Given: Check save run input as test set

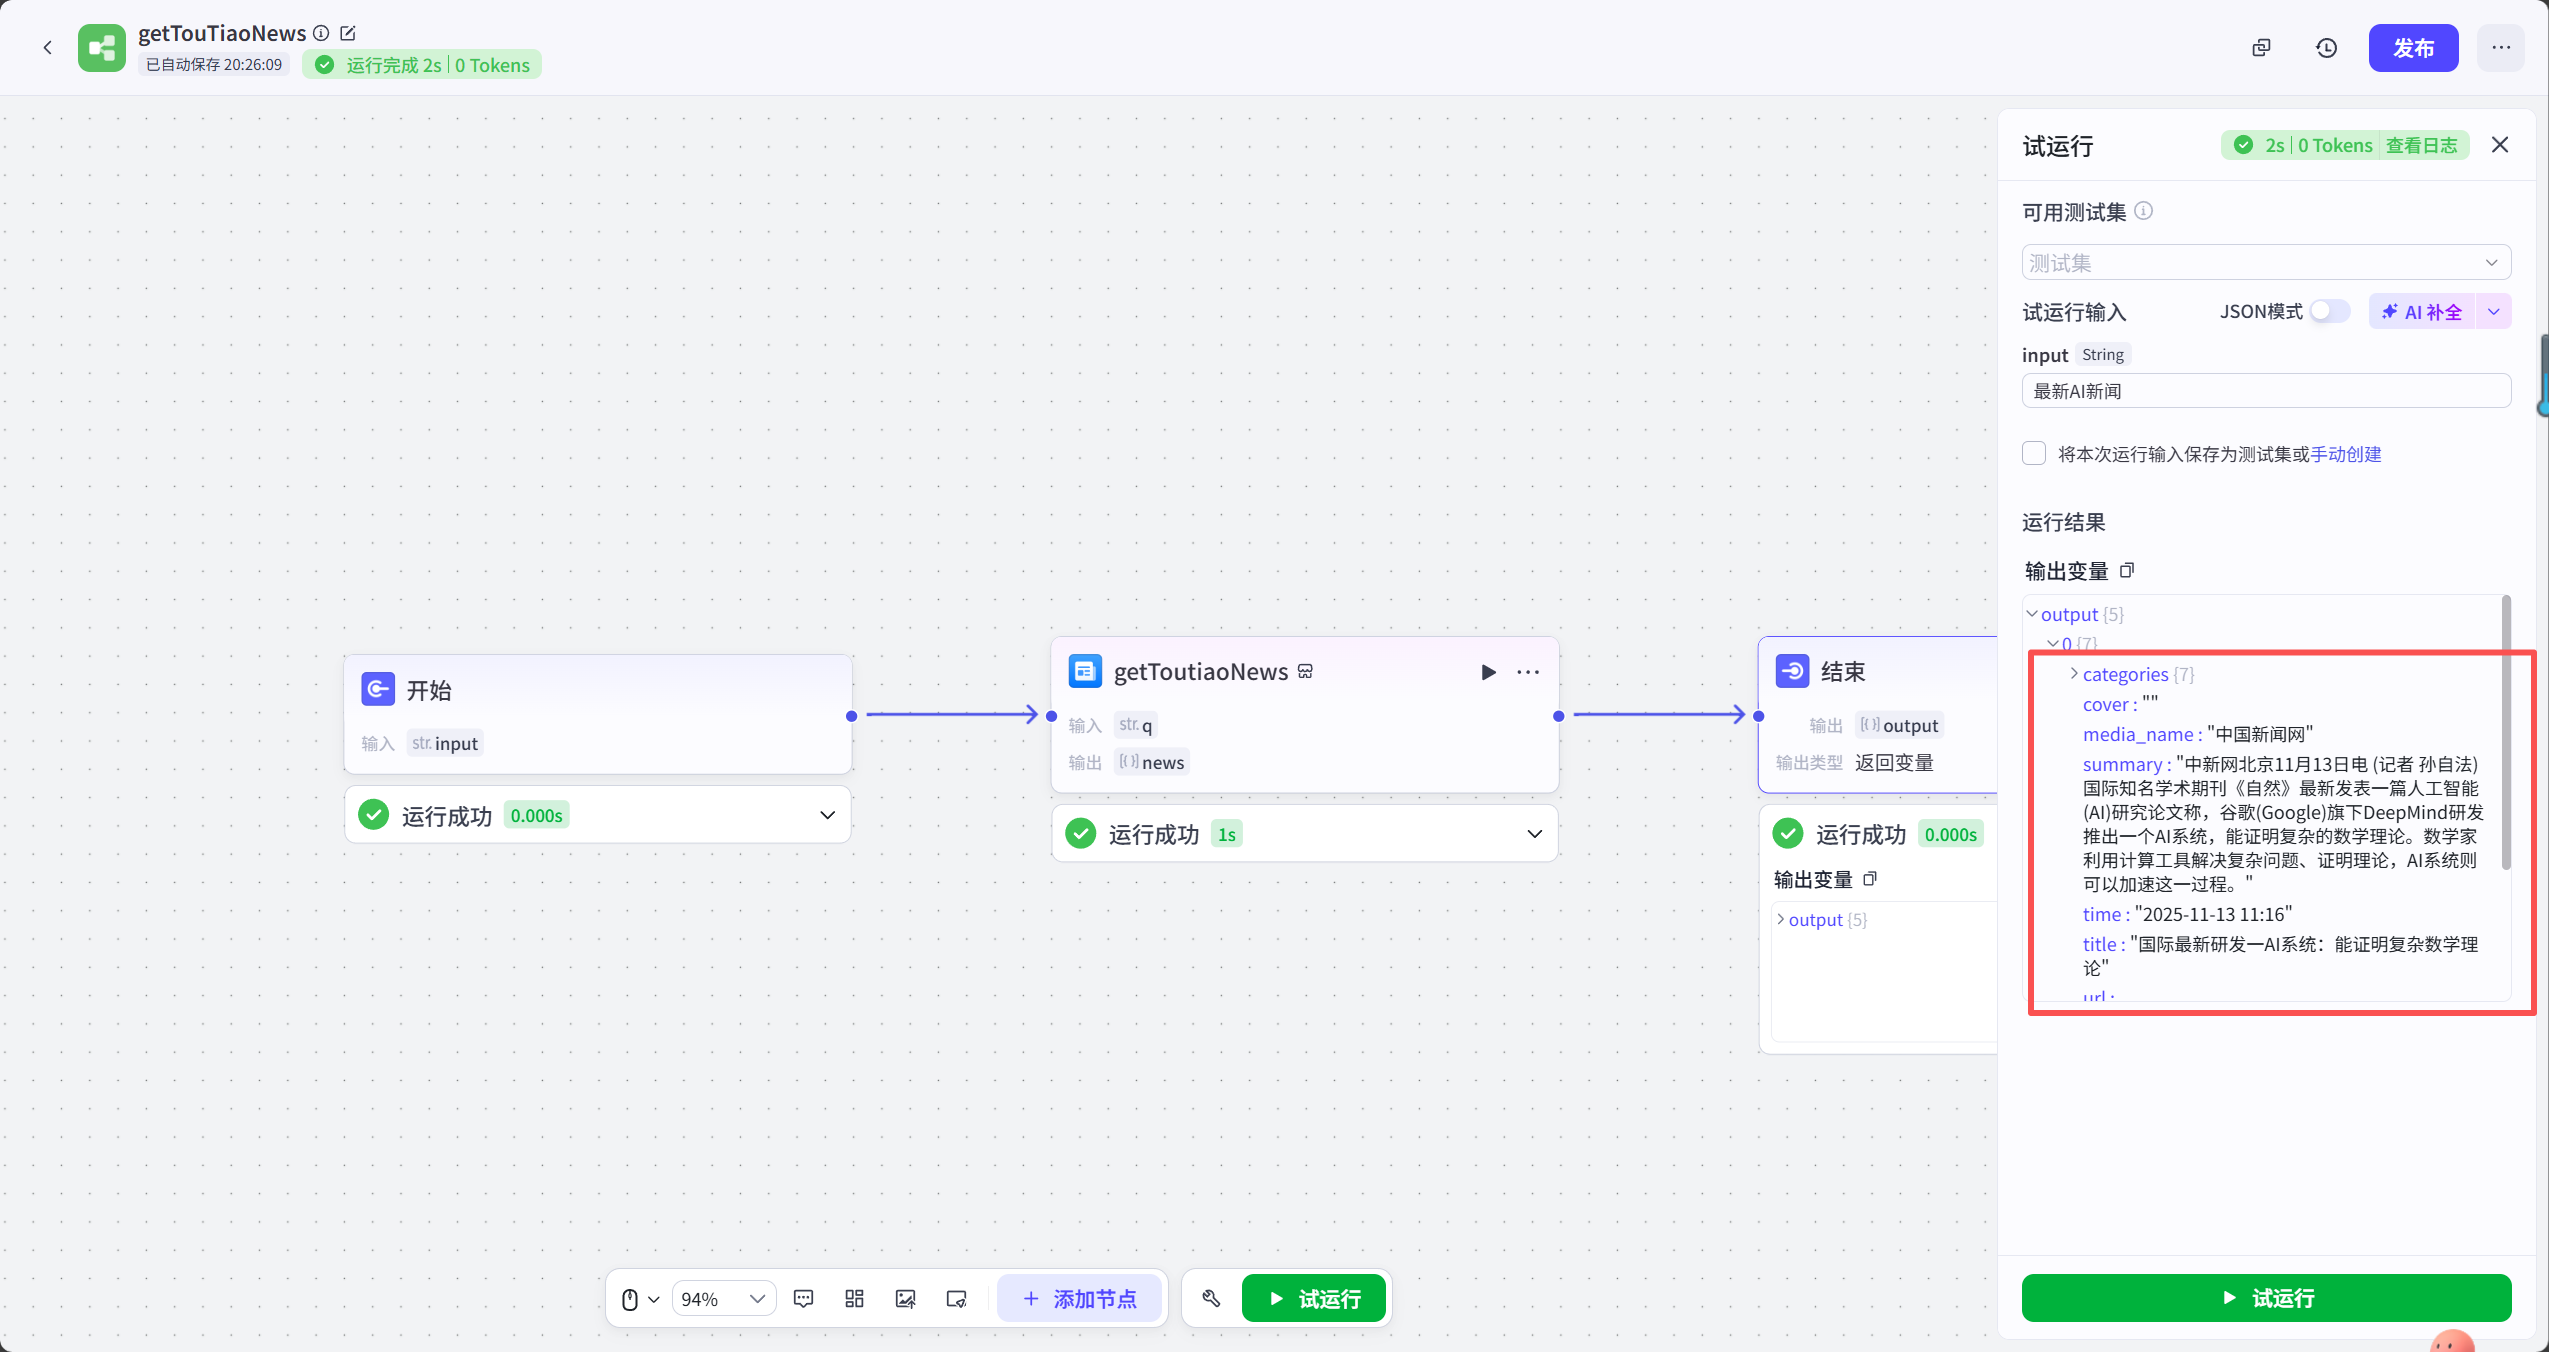Looking at the screenshot, I should (2034, 453).
